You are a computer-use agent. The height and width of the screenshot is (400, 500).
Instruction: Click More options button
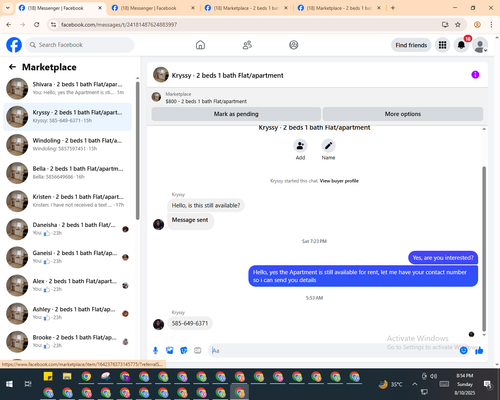[403, 114]
